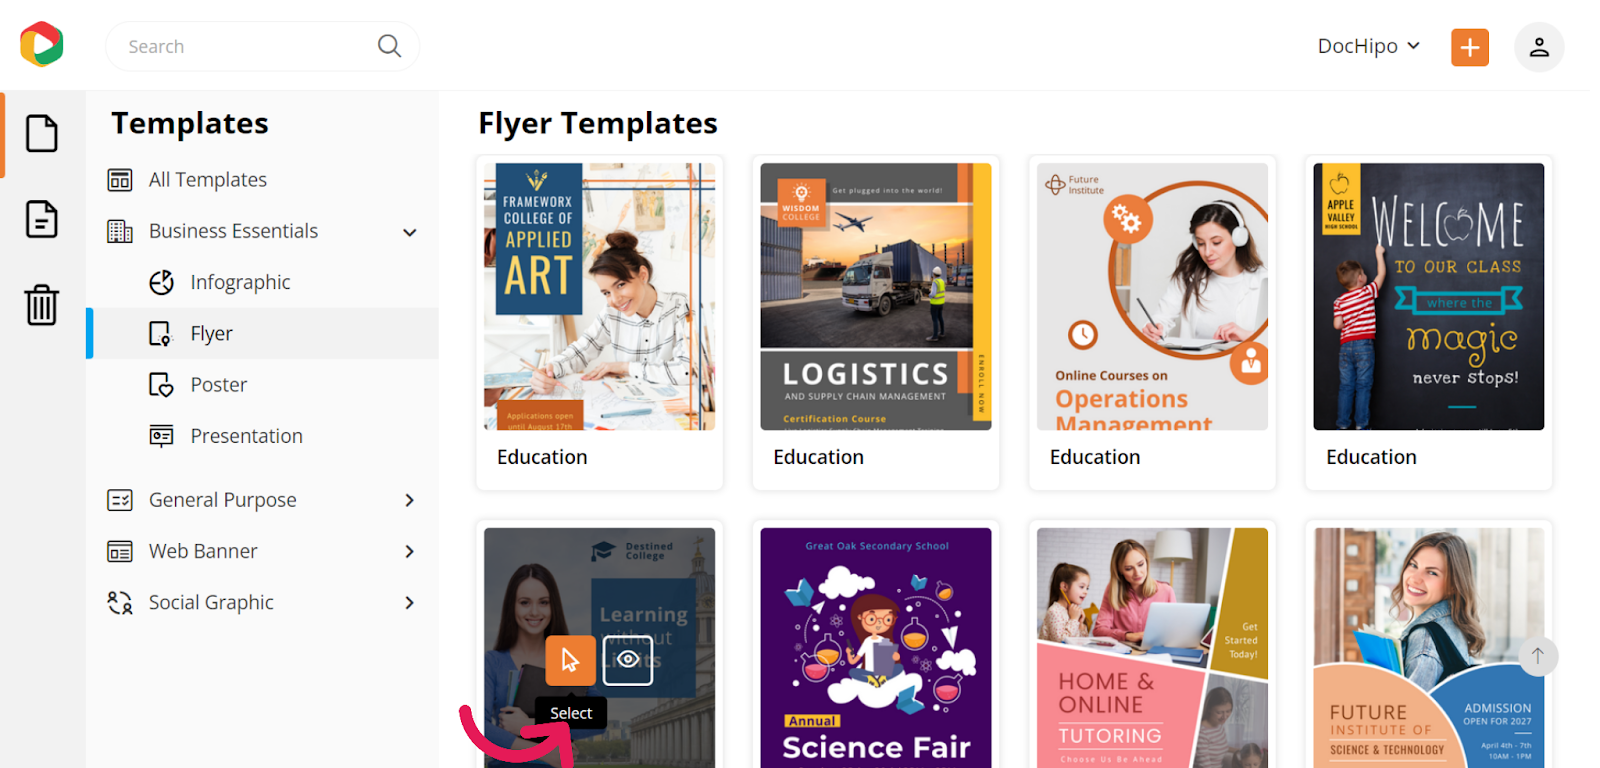Open the user profile icon
The height and width of the screenshot is (768, 1600).
point(1539,47)
